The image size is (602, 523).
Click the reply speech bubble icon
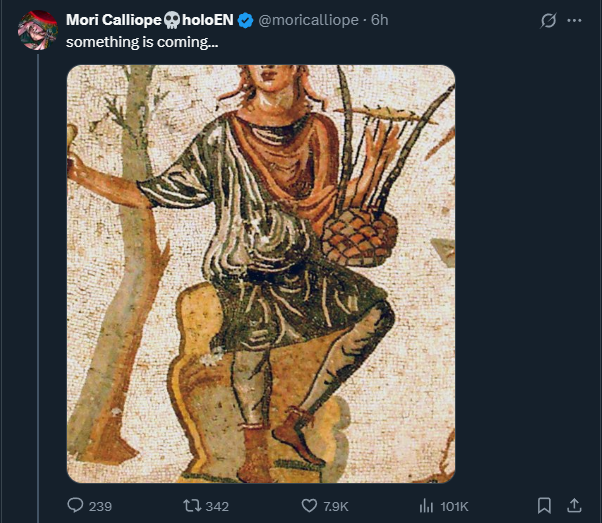[75, 505]
